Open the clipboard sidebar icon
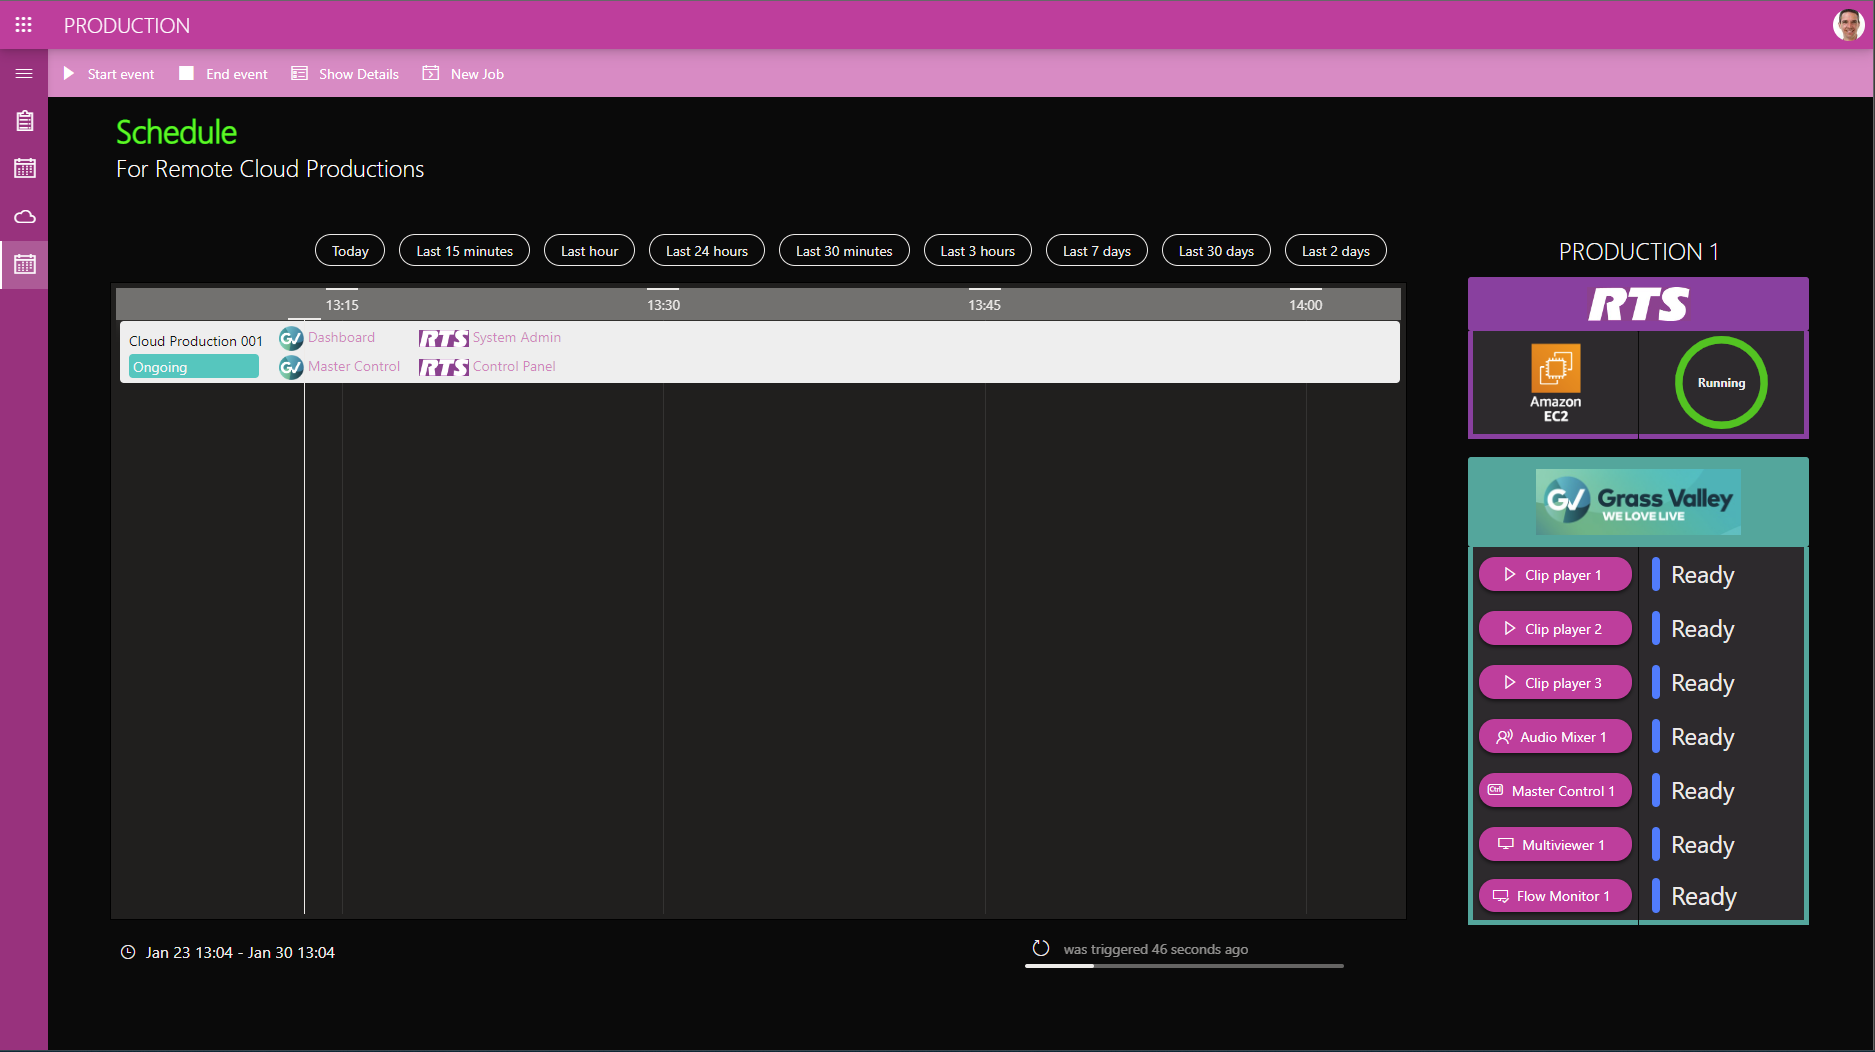The height and width of the screenshot is (1052, 1875). (25, 121)
